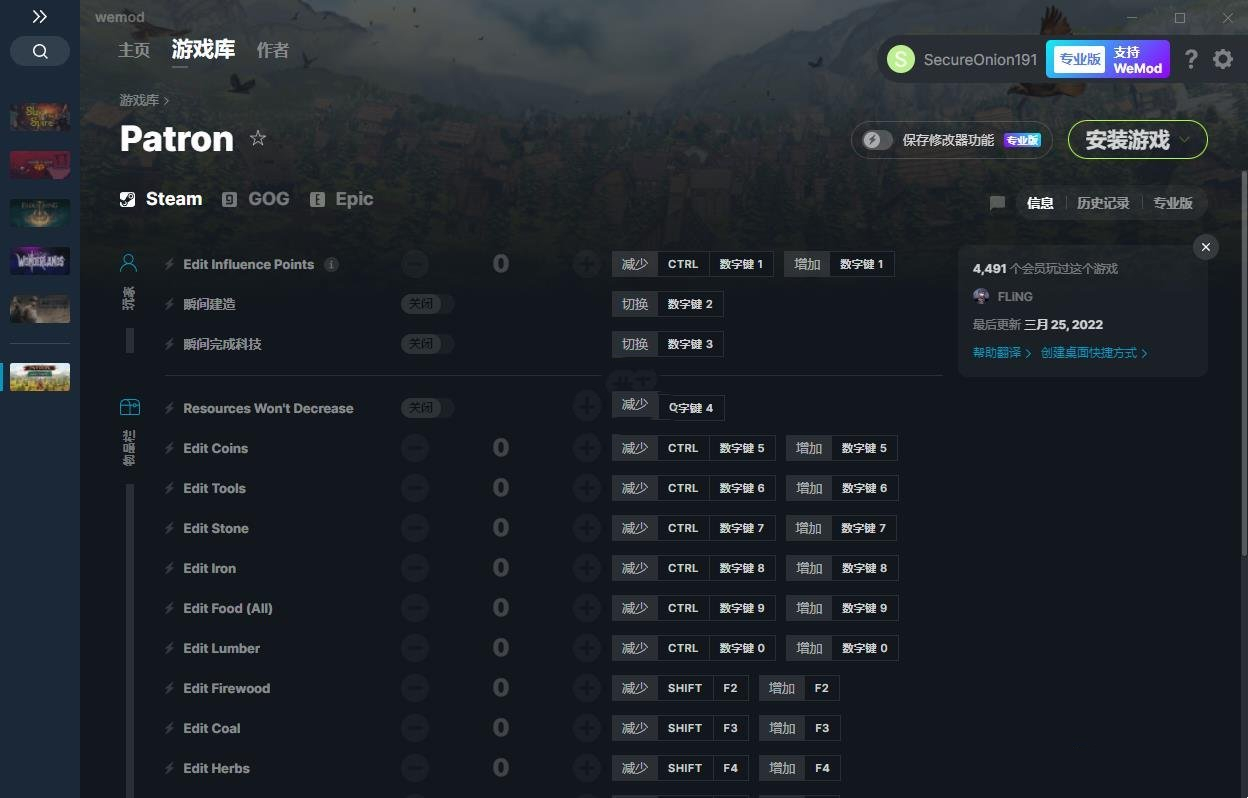Screen dimensions: 1248x798
Task: Increase Edit Coins with plus icon
Action: (587, 448)
